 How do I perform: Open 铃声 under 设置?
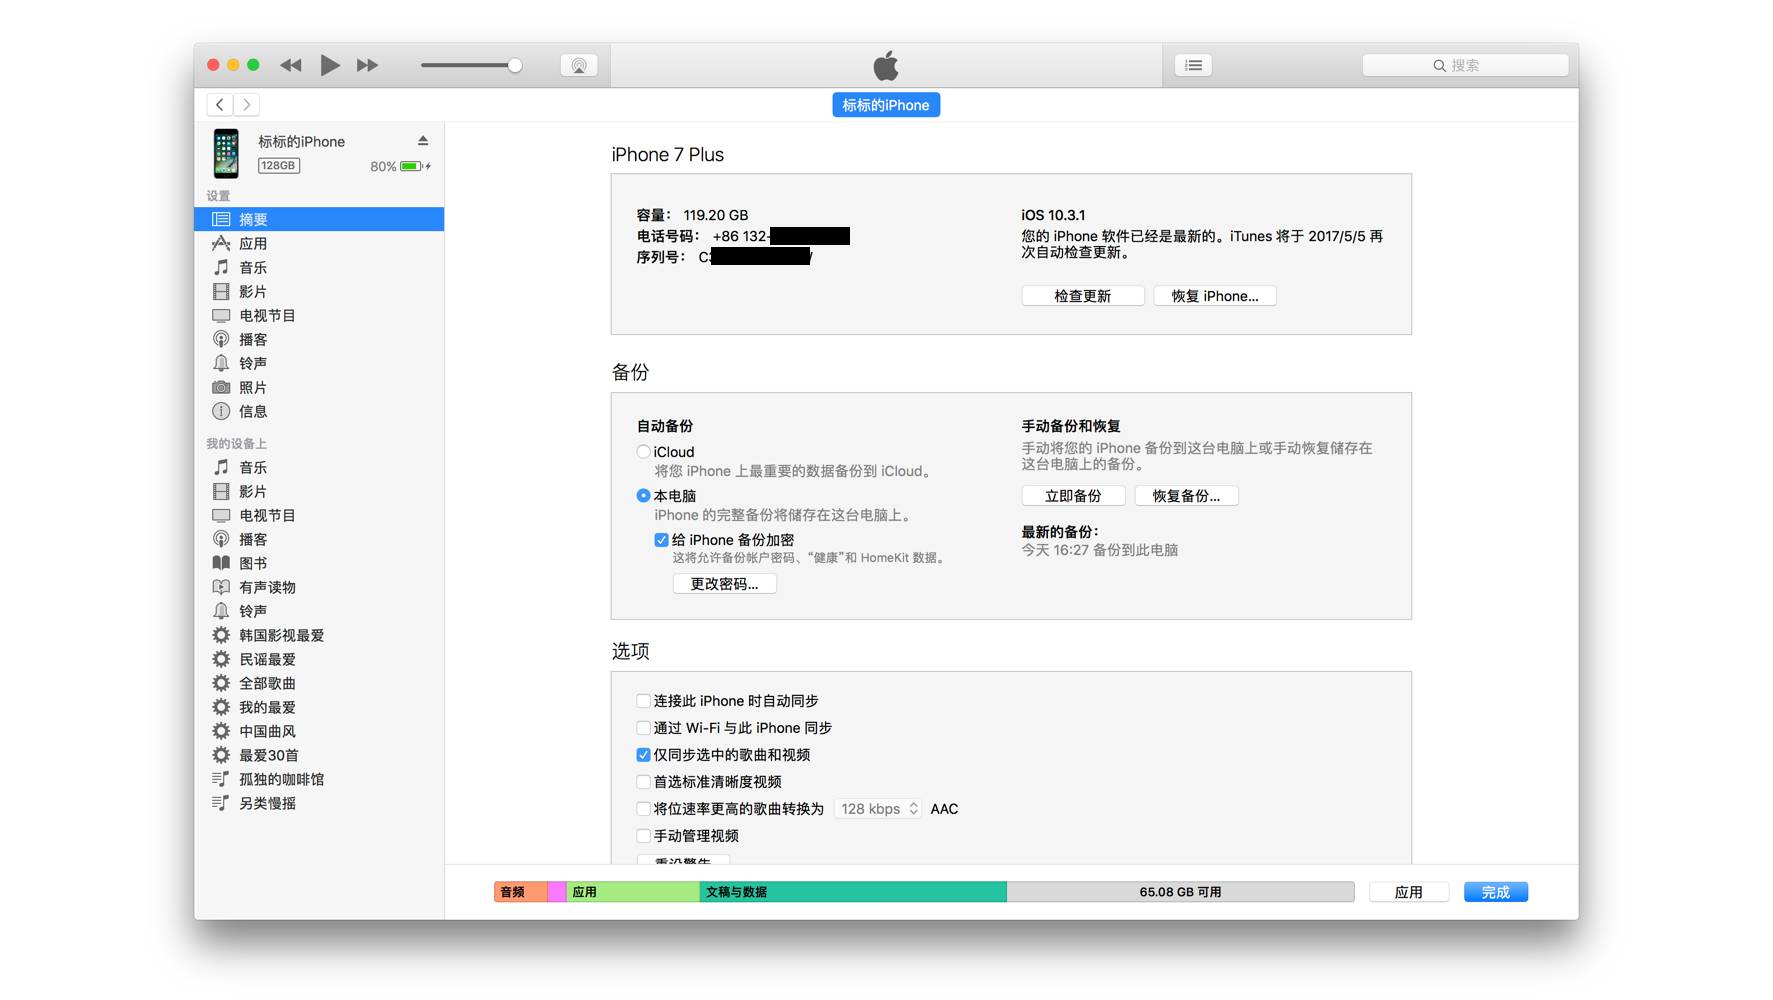(319, 363)
